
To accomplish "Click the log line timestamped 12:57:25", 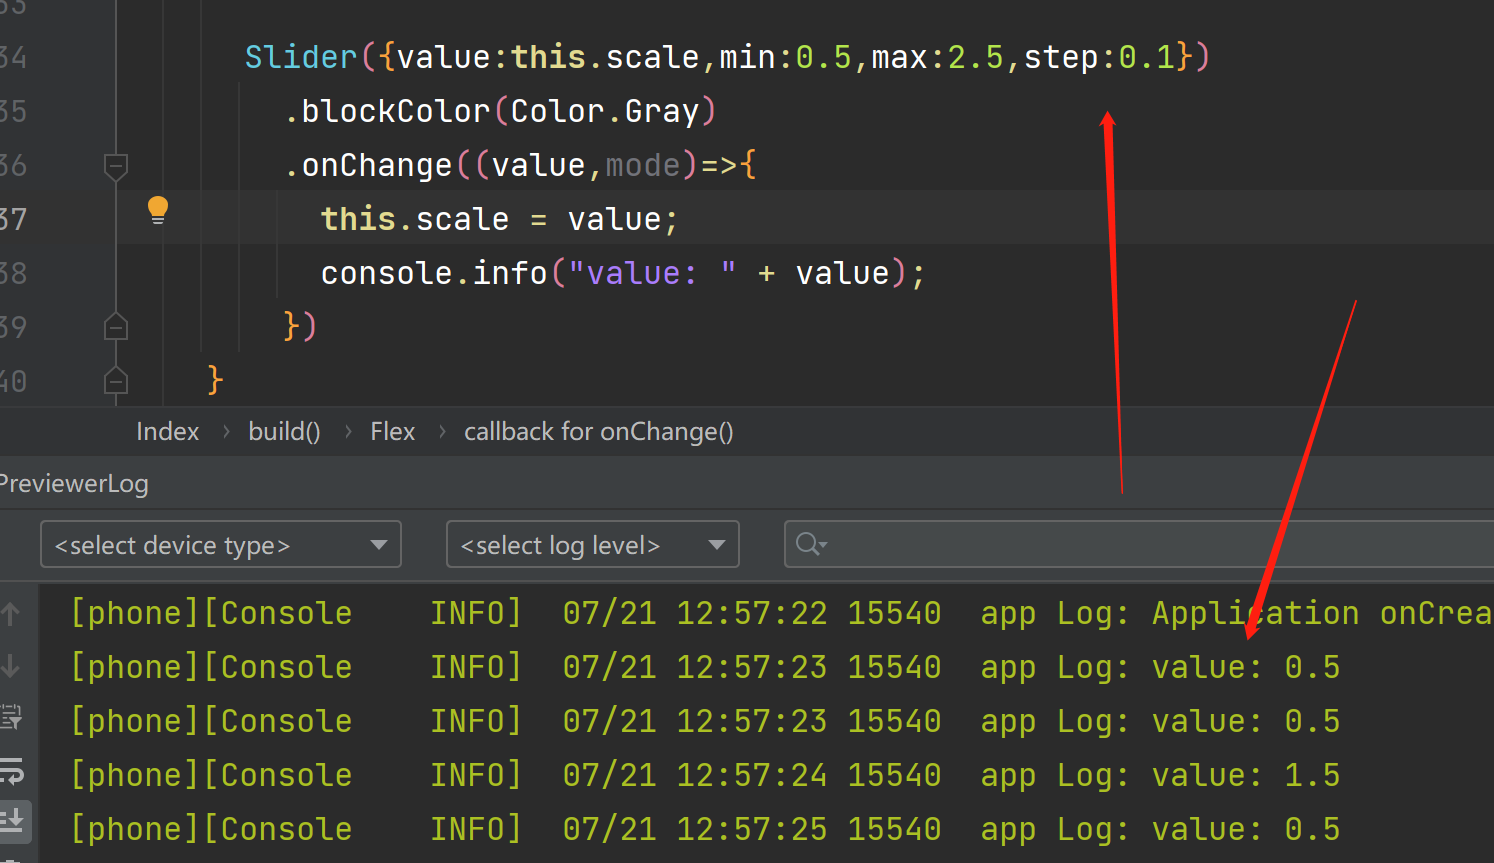I will coord(705,829).
